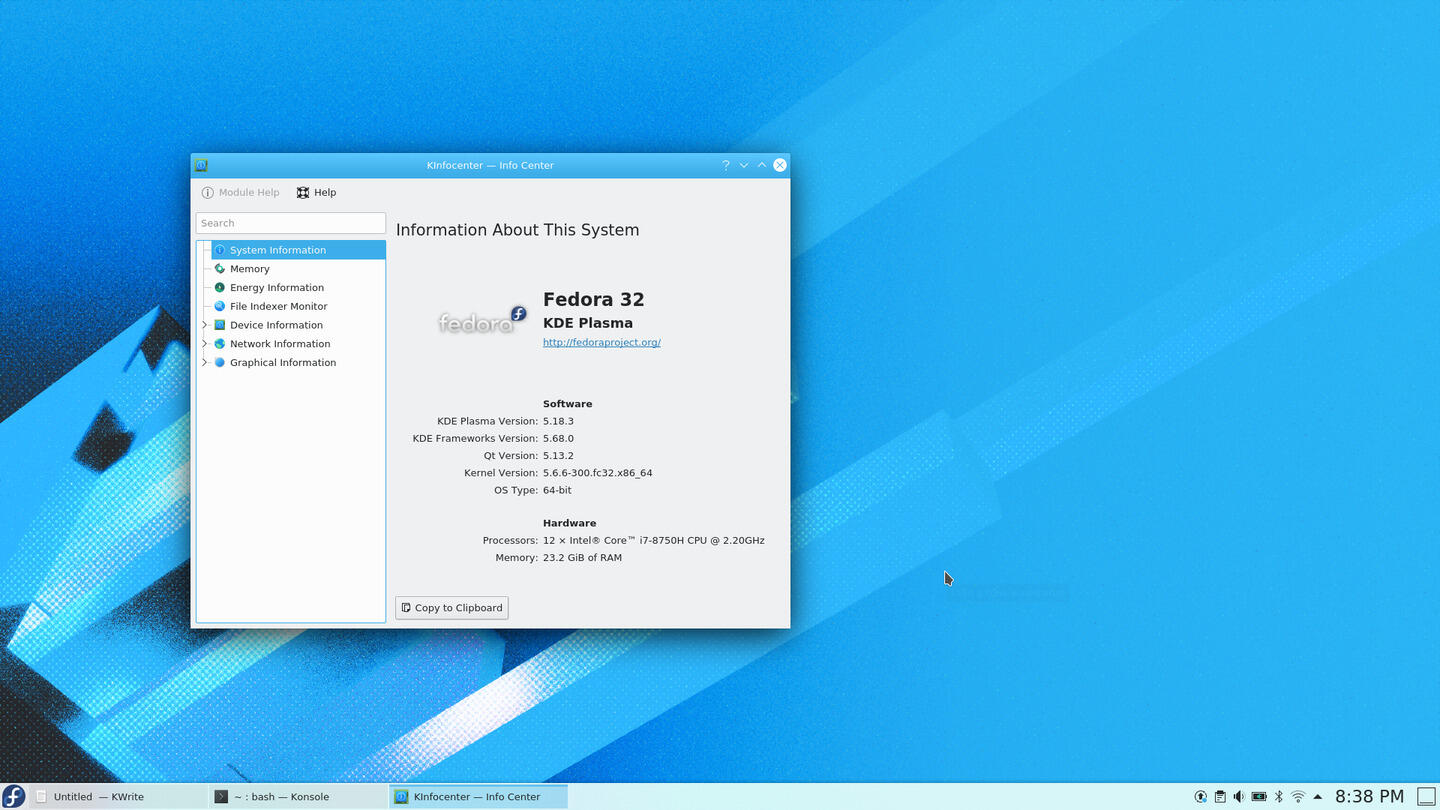Switch to bash — Konsole taskbar entry
The image size is (1440, 810).
point(298,796)
